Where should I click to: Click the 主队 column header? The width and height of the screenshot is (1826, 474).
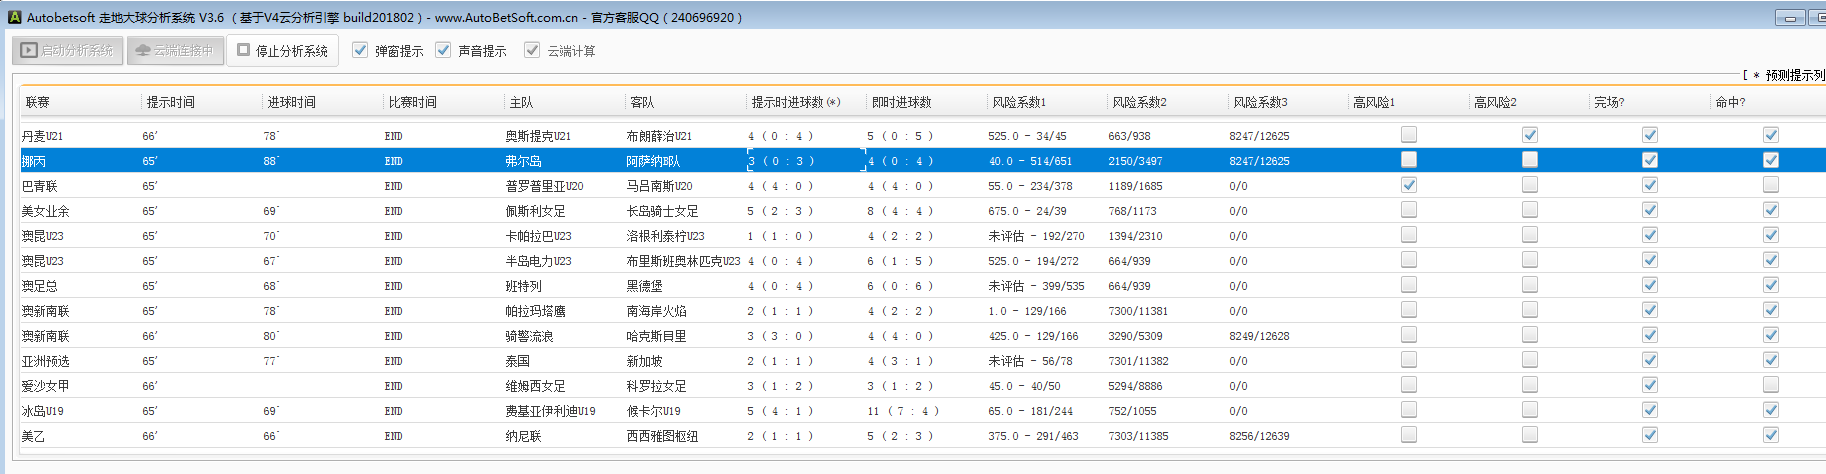point(521,102)
